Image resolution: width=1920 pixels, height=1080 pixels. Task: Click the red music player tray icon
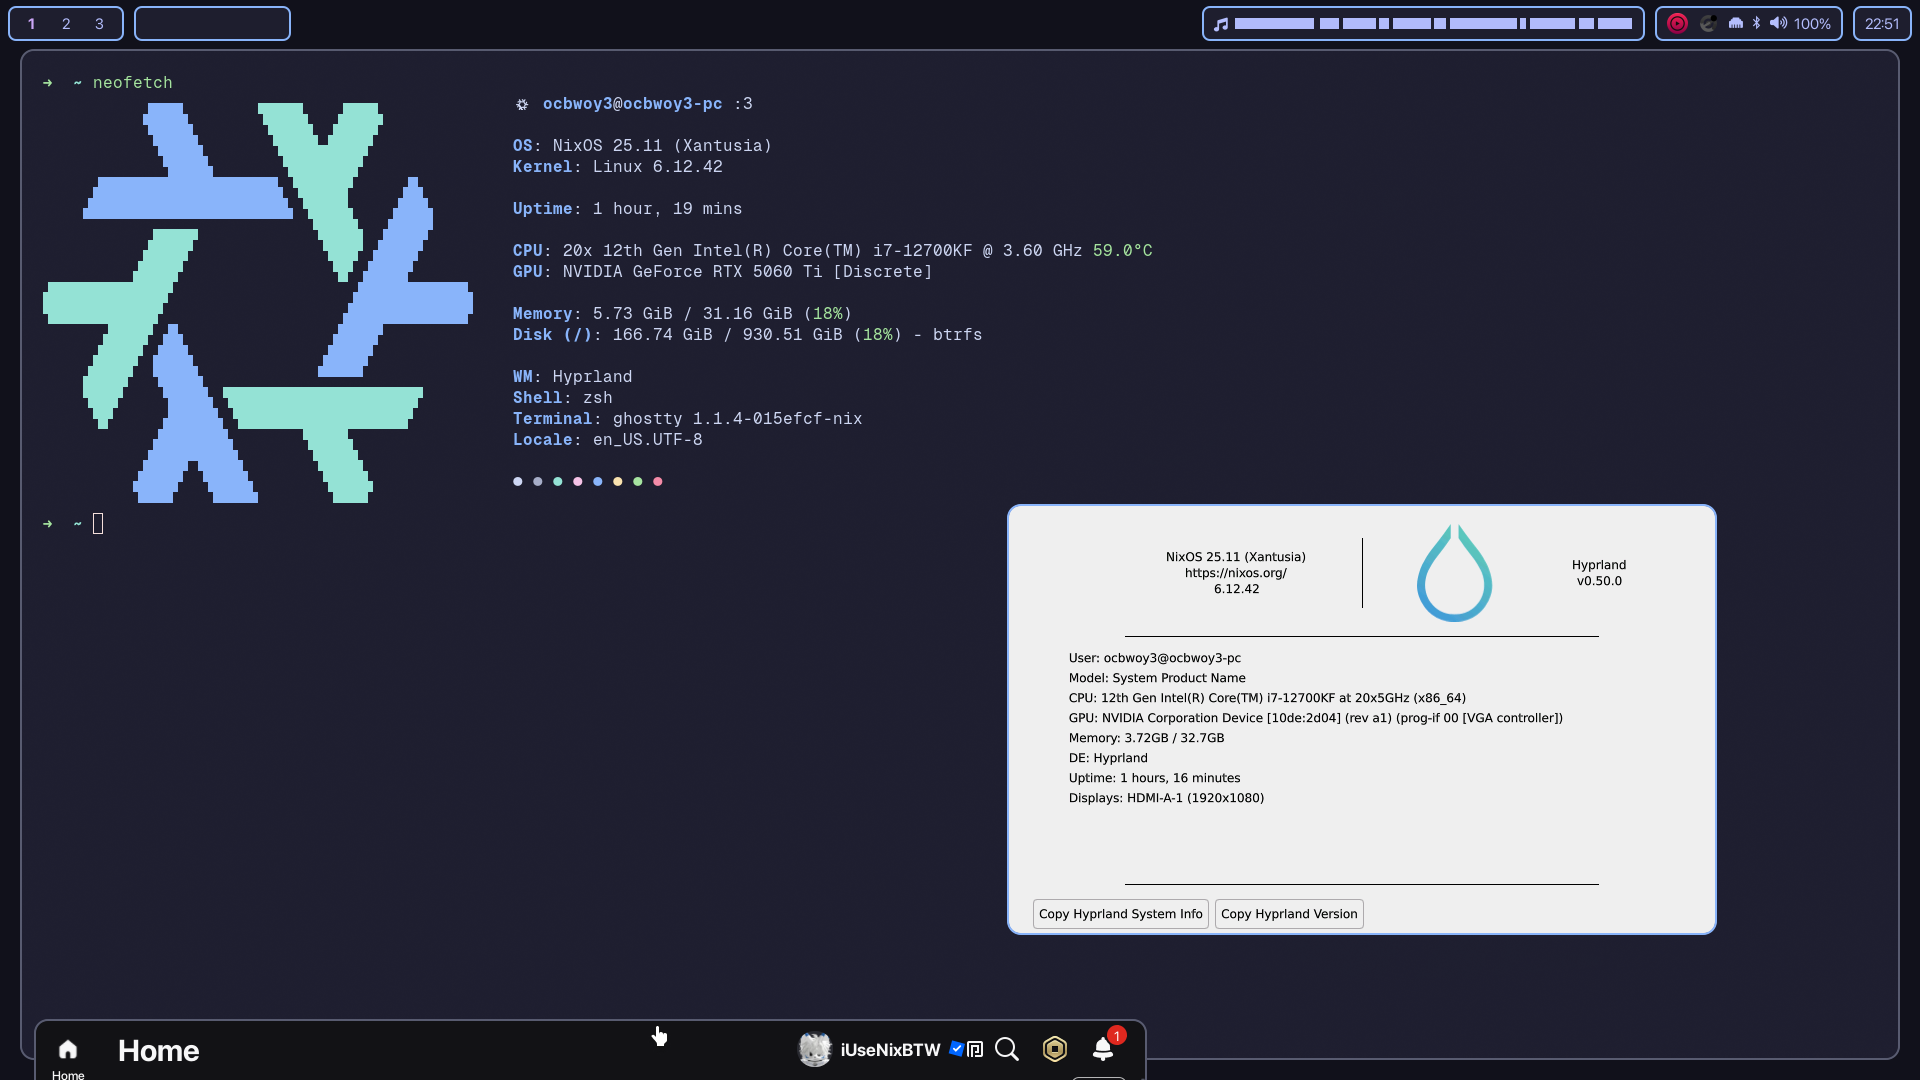1678,23
